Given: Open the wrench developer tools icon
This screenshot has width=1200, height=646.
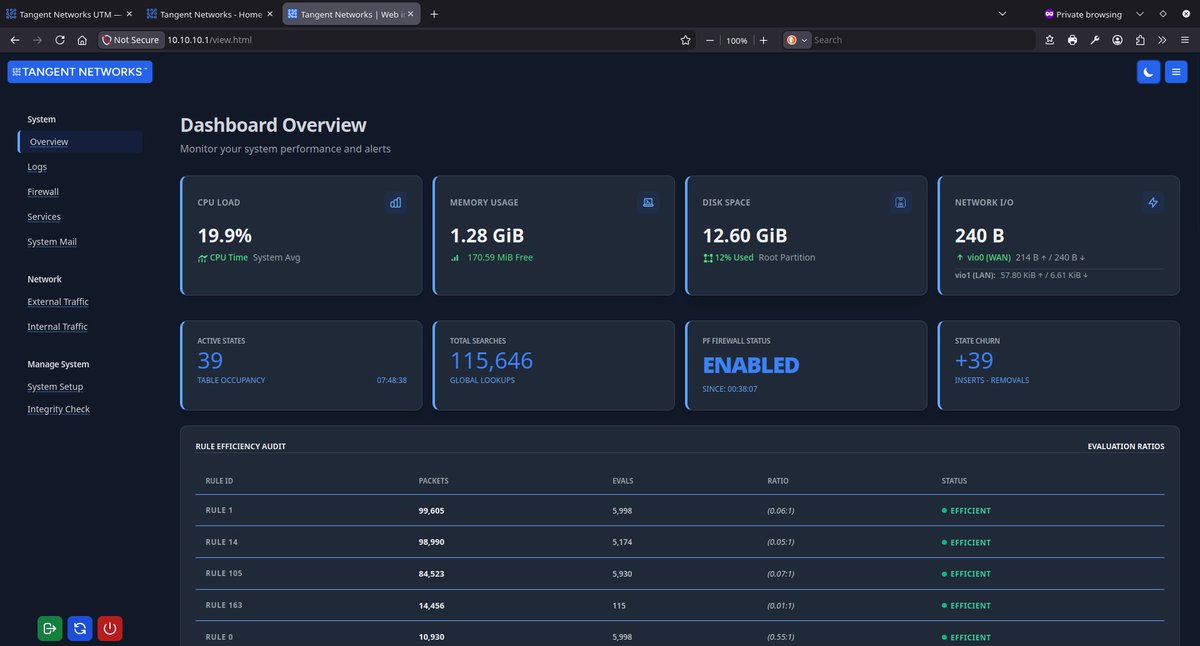Looking at the screenshot, I should (1095, 40).
